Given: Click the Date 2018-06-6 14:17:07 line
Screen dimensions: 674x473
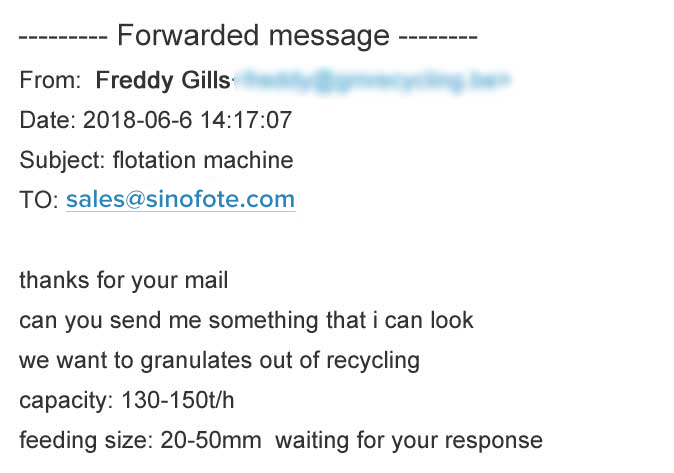Looking at the screenshot, I should pos(156,120).
